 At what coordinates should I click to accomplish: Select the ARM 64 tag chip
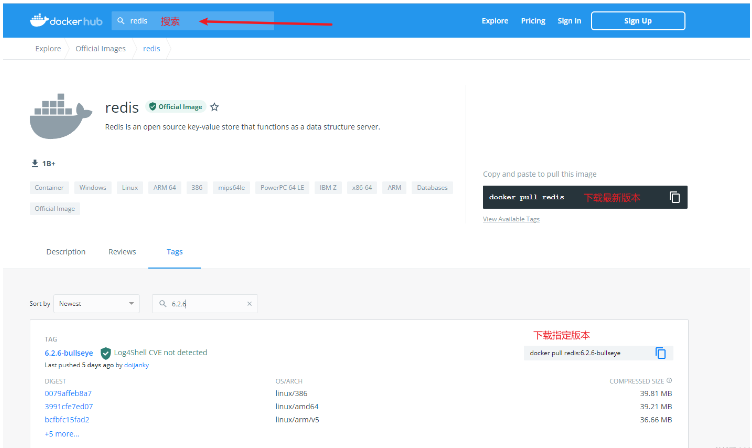(x=164, y=188)
